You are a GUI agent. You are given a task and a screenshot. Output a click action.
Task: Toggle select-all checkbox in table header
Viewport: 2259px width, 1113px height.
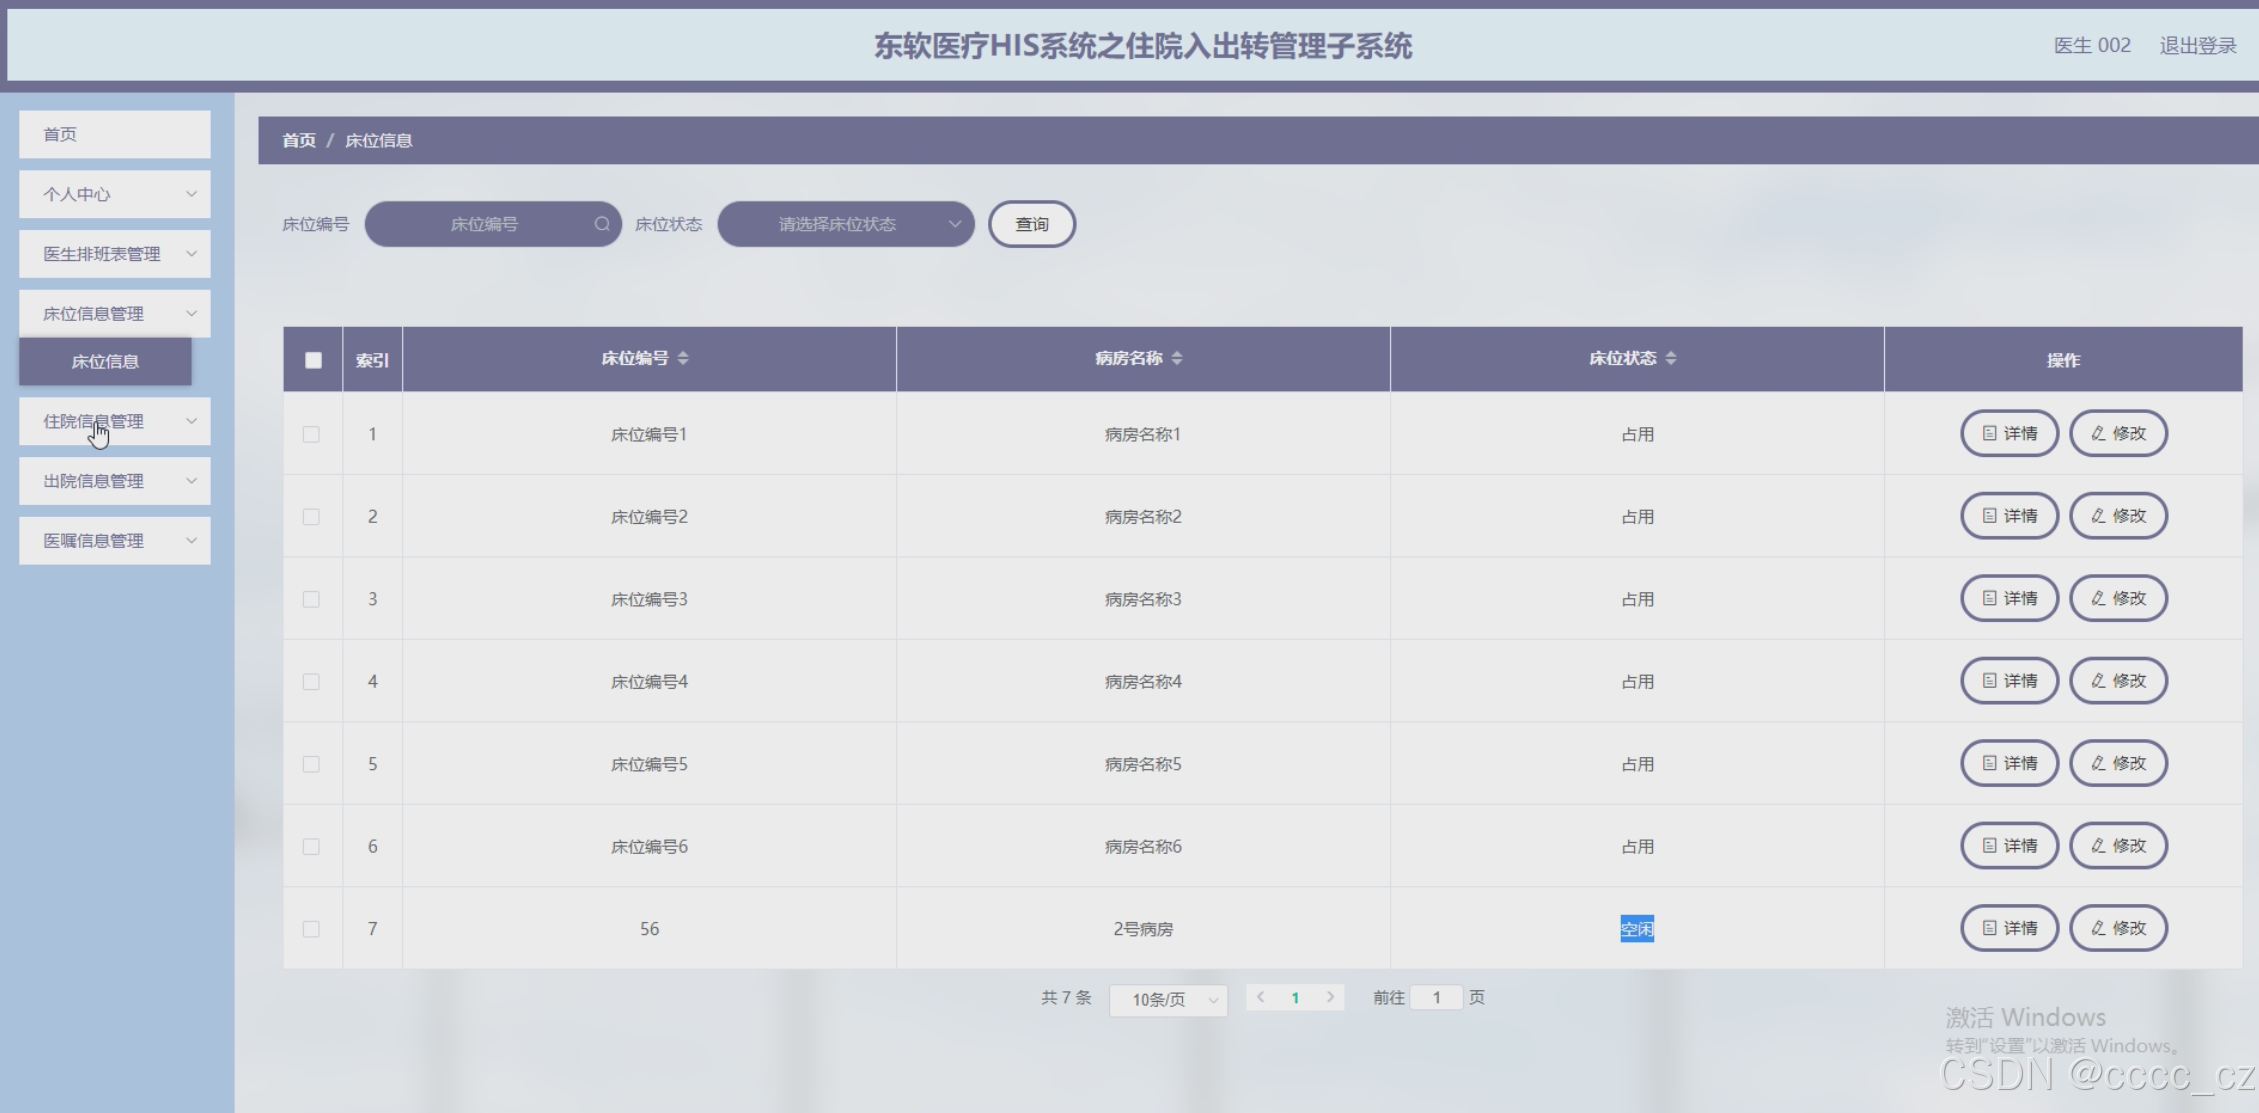[x=313, y=360]
